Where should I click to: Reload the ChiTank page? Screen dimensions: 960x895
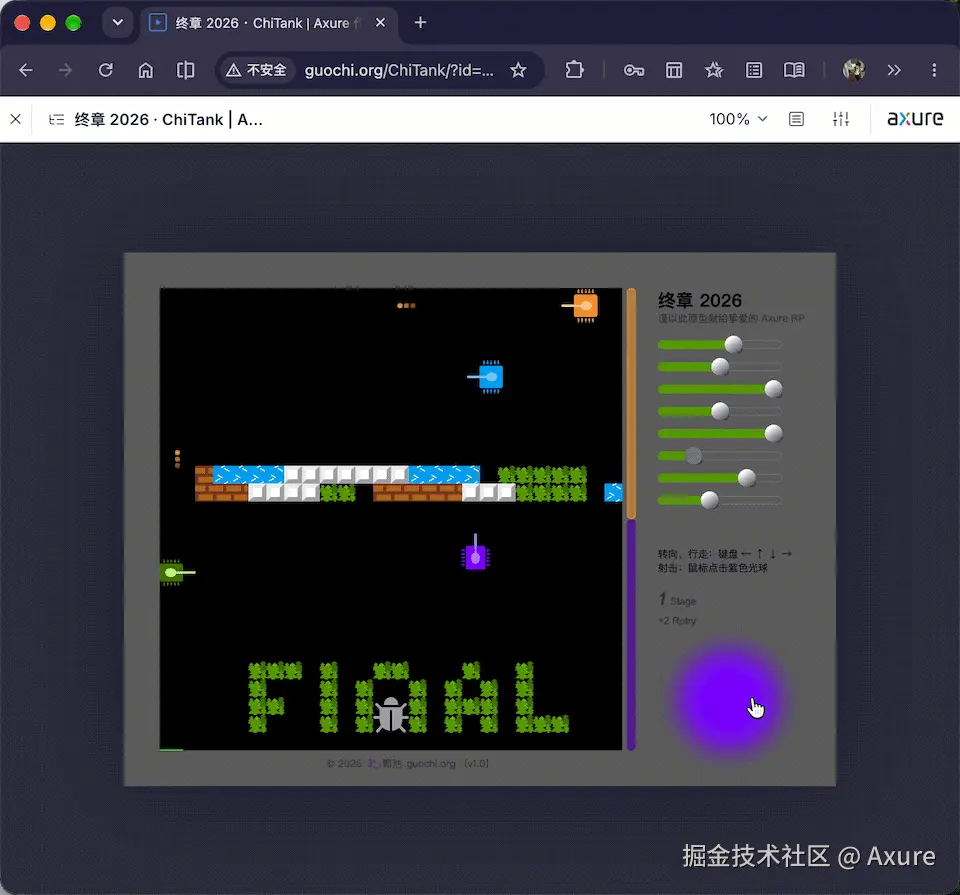coord(106,70)
